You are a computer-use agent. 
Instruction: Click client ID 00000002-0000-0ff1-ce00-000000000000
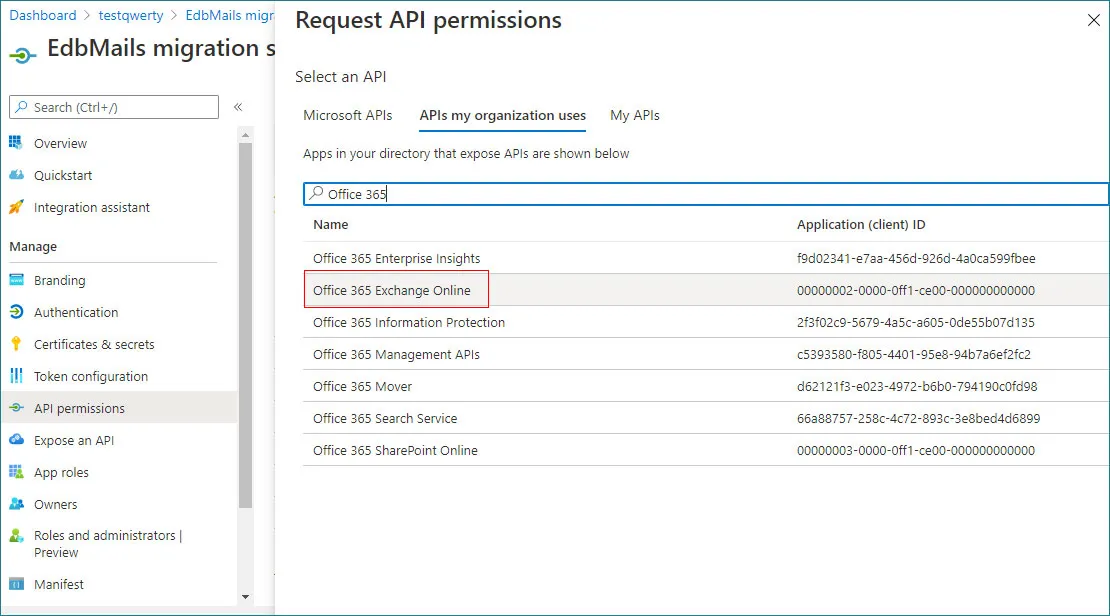(916, 290)
